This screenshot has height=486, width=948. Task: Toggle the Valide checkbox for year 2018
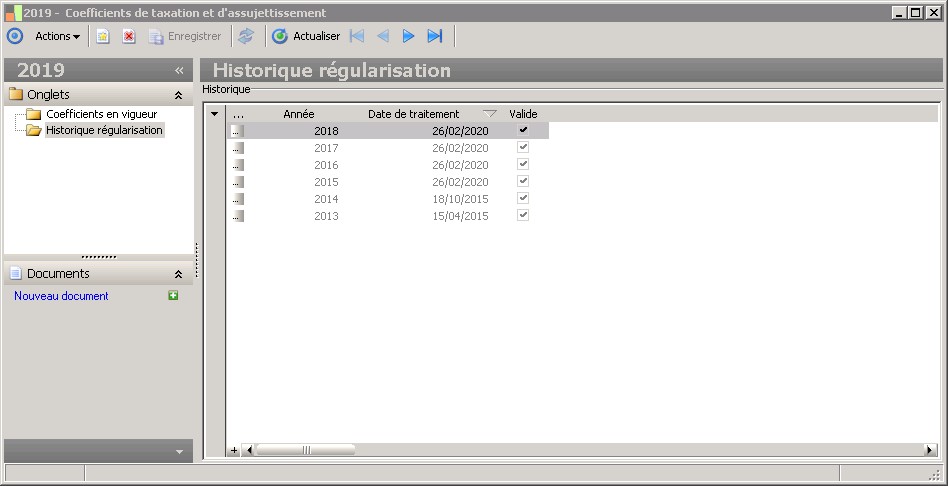click(x=523, y=130)
